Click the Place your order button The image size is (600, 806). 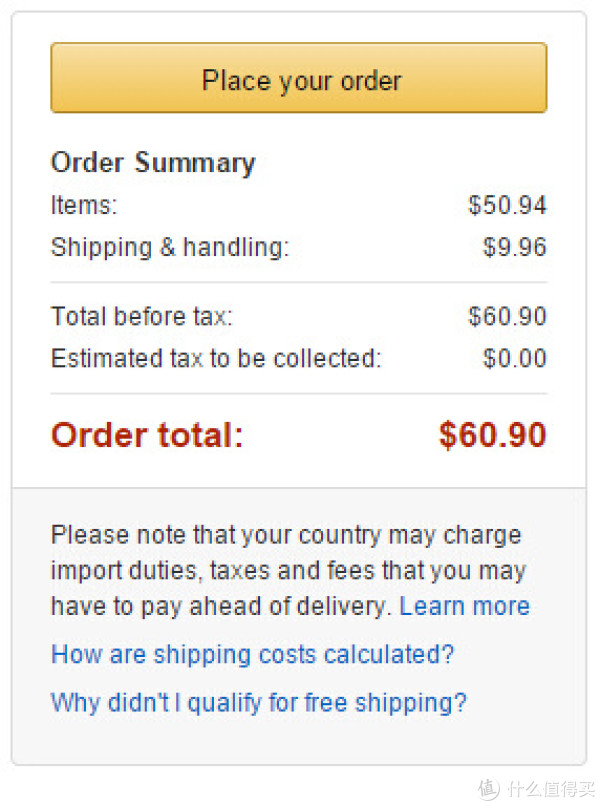(x=299, y=78)
